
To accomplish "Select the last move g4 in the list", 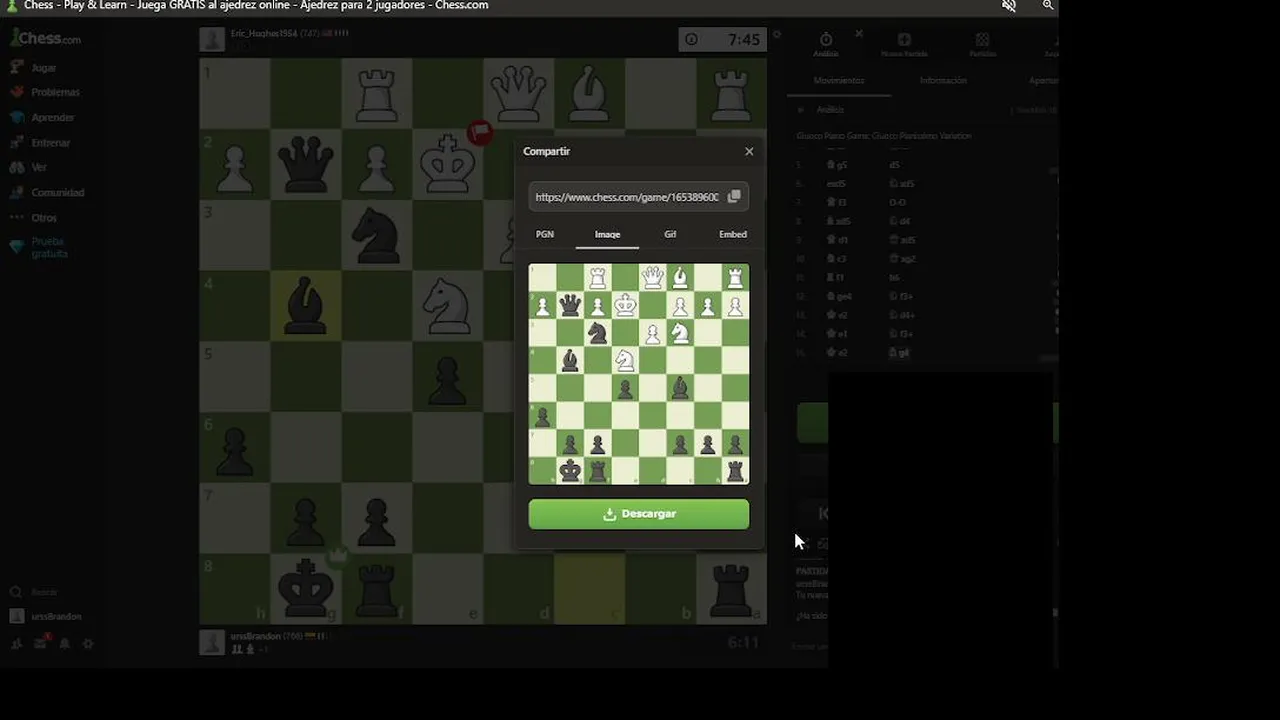I will pos(899,353).
